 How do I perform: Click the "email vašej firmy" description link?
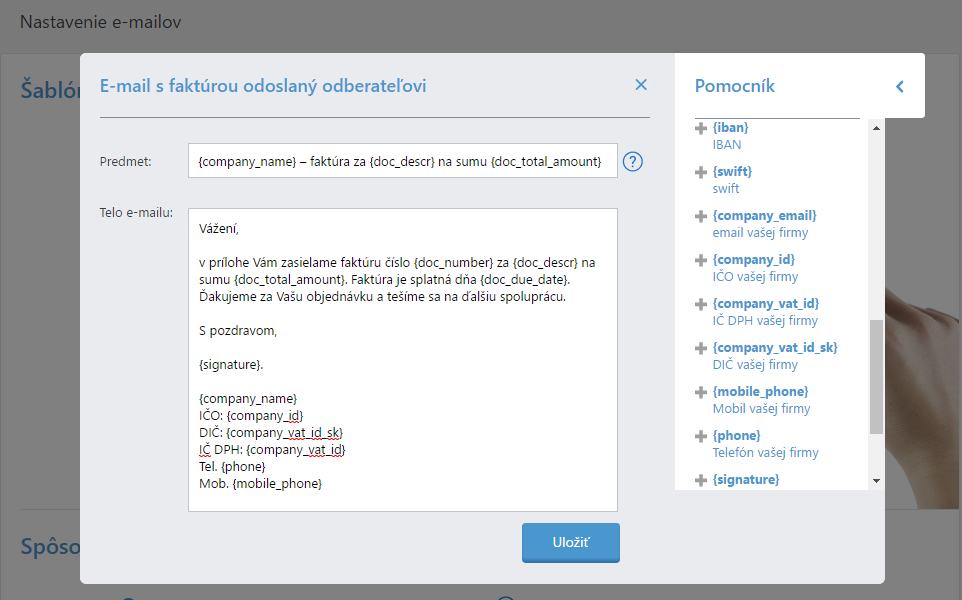click(x=760, y=233)
